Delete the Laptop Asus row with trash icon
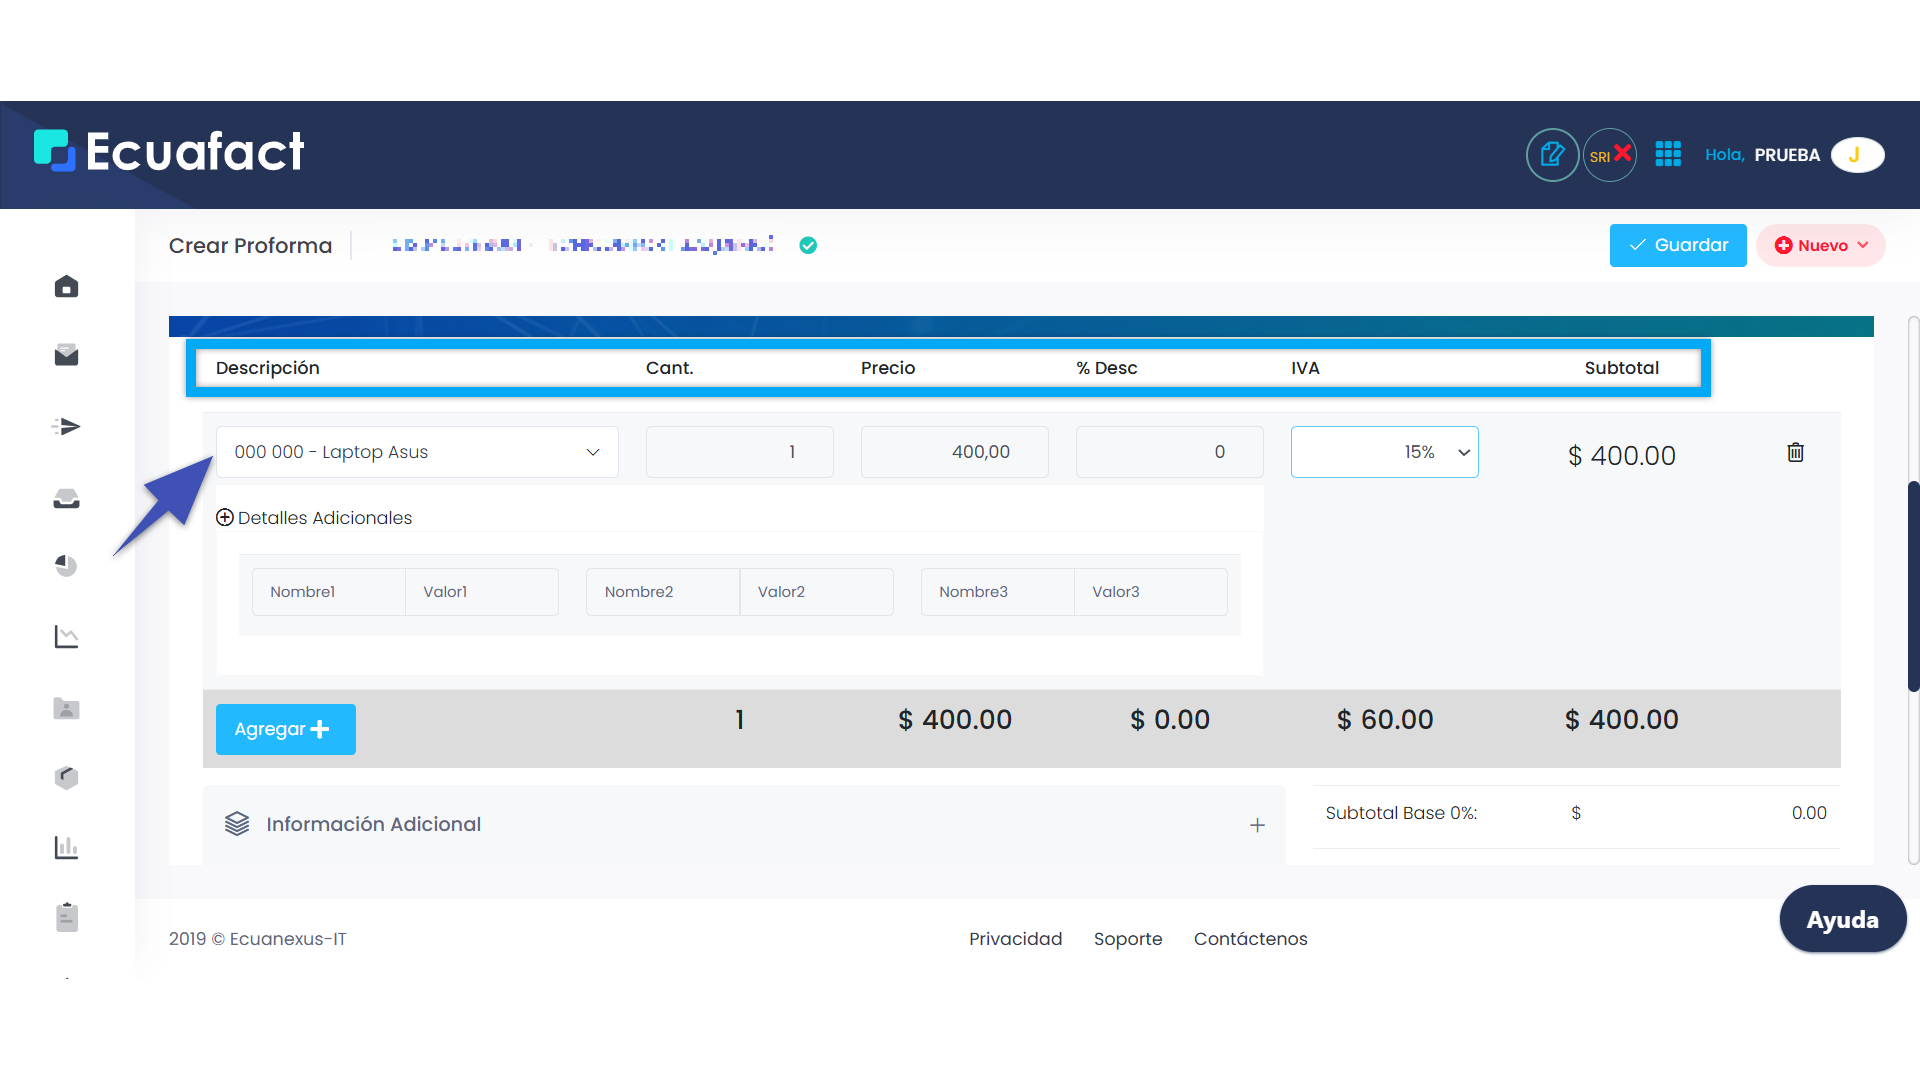 (x=1795, y=452)
